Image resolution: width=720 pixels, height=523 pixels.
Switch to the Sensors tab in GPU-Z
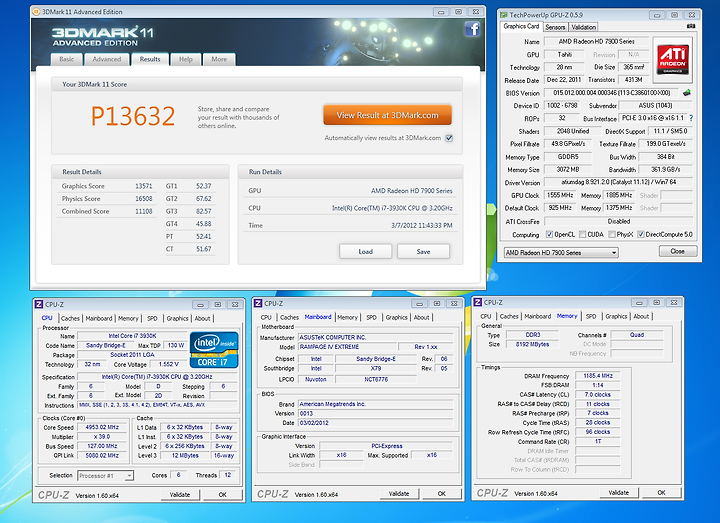(x=555, y=27)
